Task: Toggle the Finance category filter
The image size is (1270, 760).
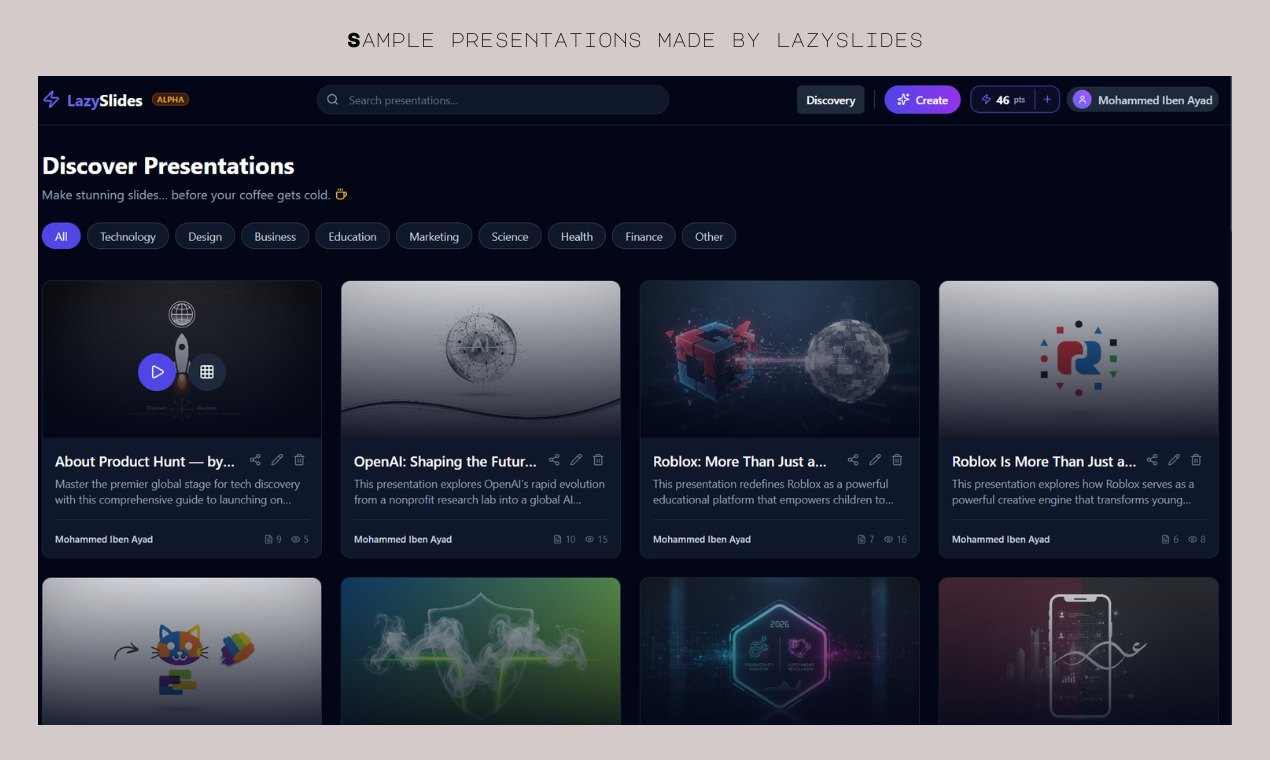Action: 643,236
